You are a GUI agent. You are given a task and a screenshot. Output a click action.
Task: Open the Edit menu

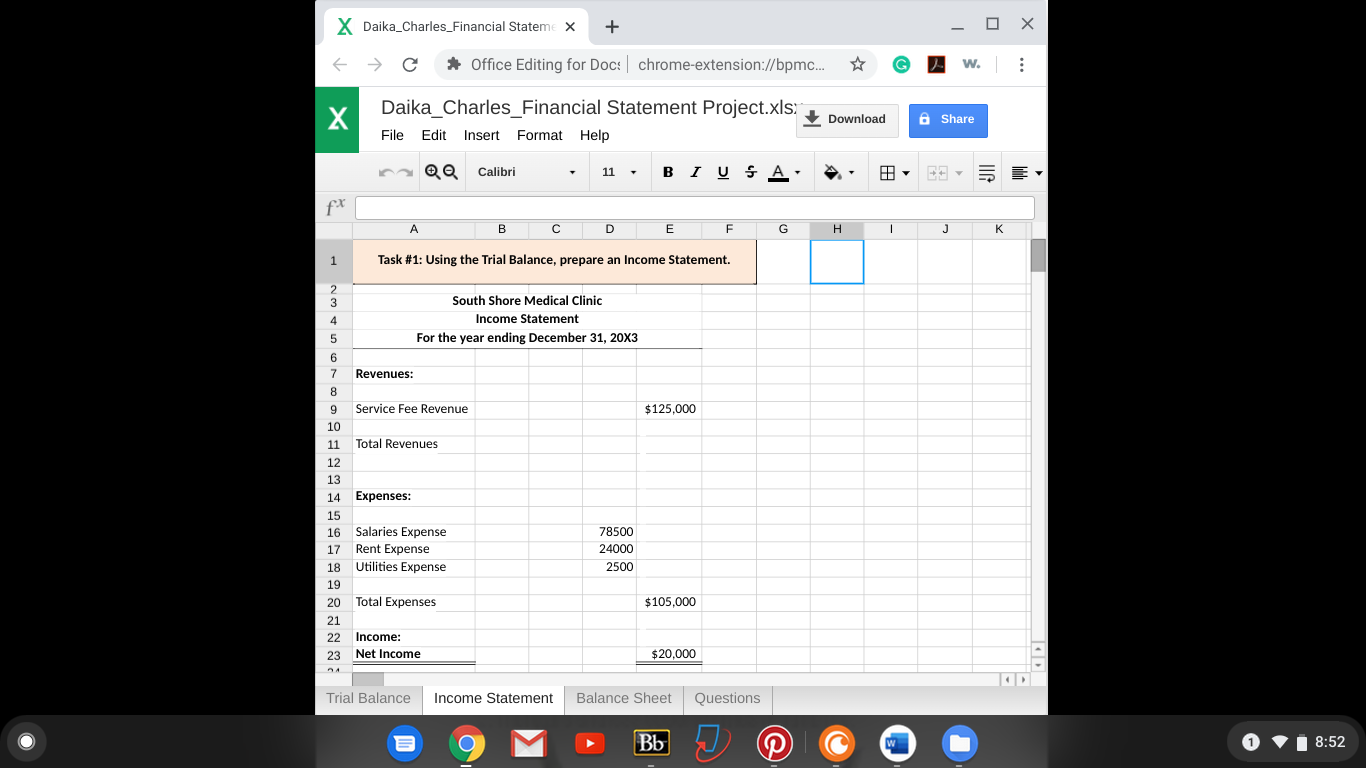click(x=434, y=135)
